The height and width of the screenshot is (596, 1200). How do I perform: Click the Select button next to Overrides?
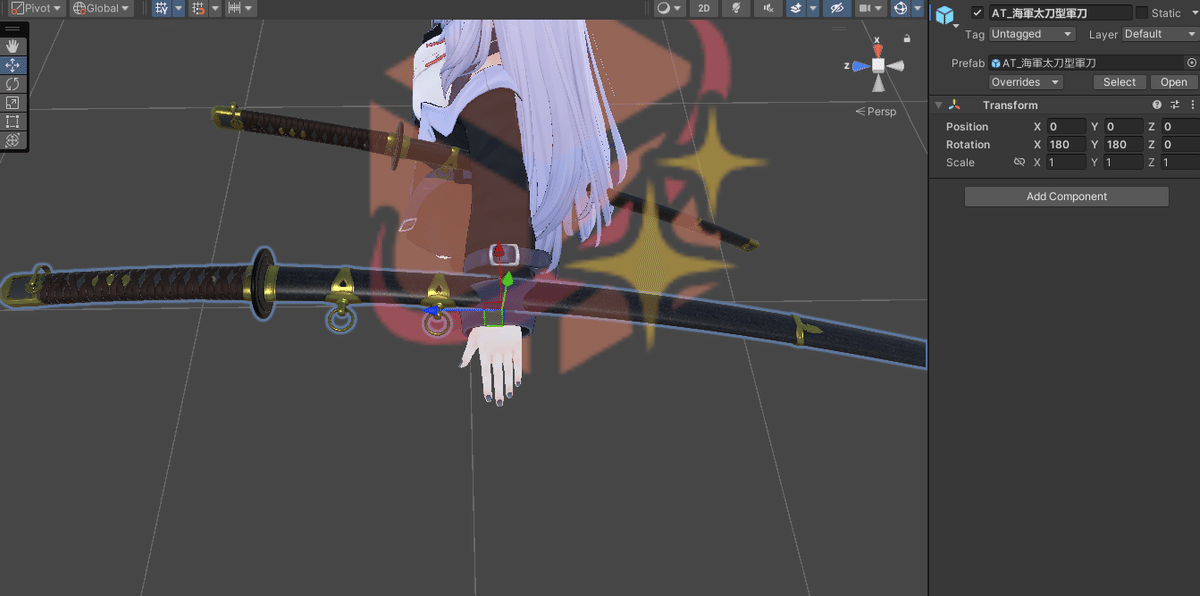click(x=1119, y=82)
